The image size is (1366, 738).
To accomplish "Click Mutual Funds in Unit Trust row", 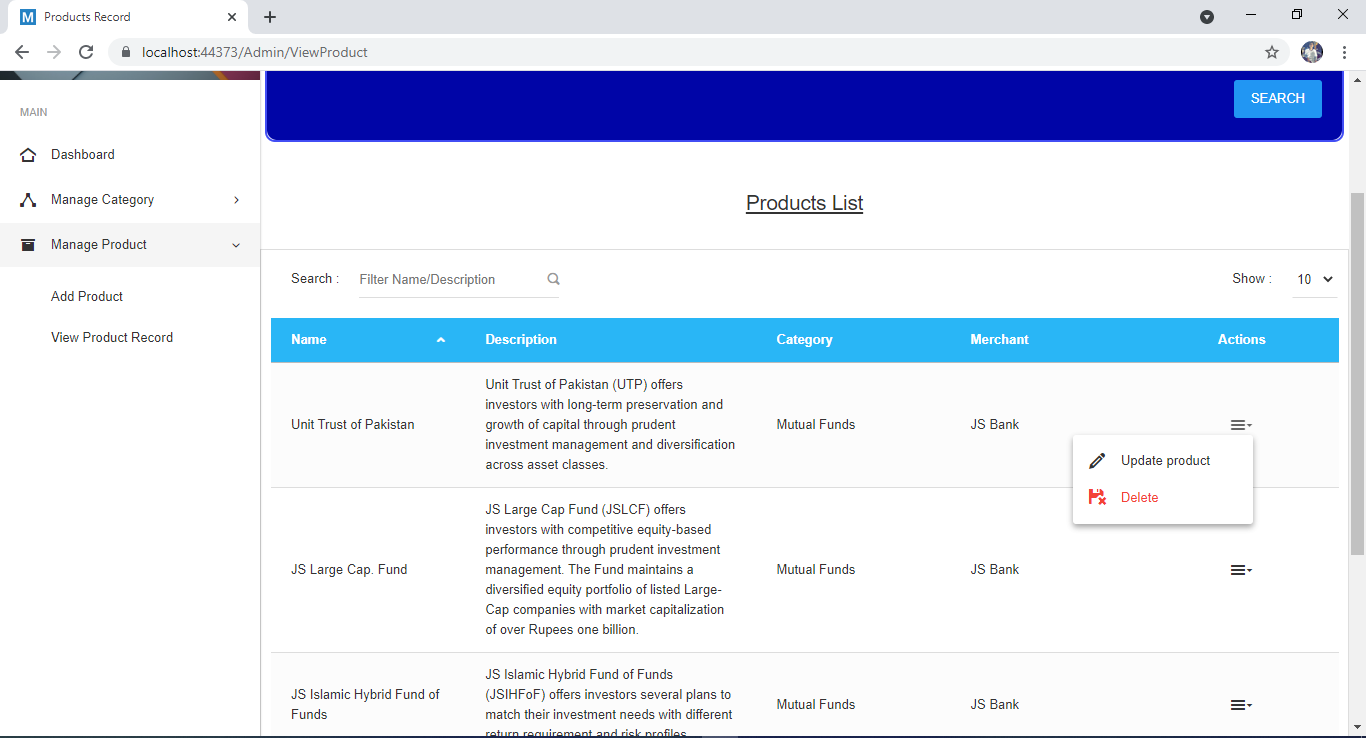I will click(x=816, y=425).
